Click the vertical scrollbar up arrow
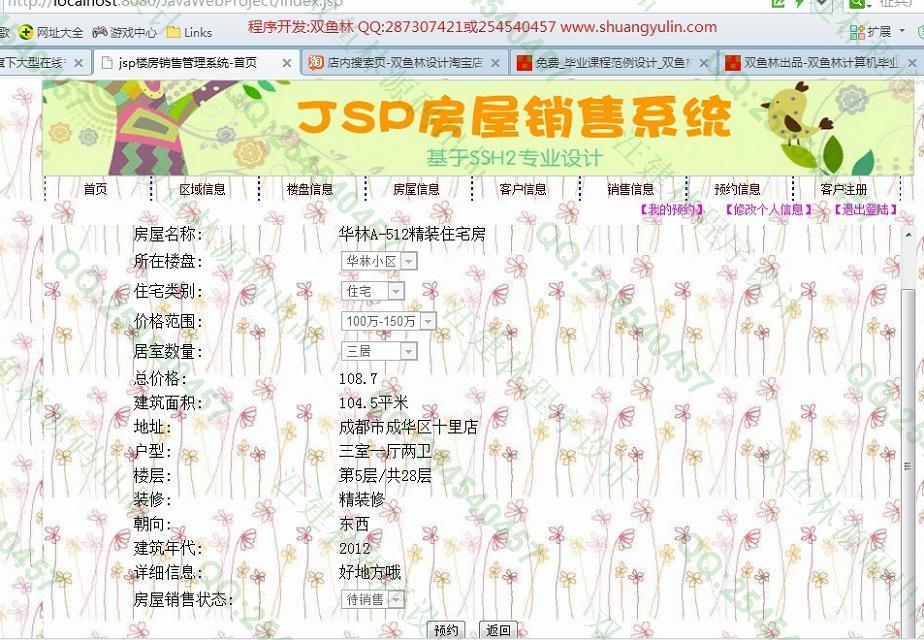 tap(908, 235)
